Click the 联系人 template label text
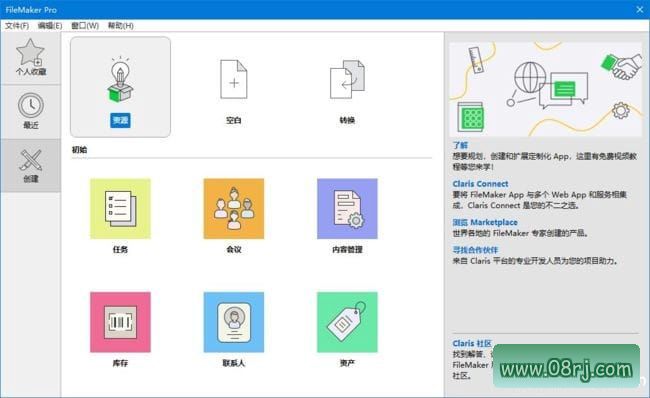650x398 pixels. point(234,363)
